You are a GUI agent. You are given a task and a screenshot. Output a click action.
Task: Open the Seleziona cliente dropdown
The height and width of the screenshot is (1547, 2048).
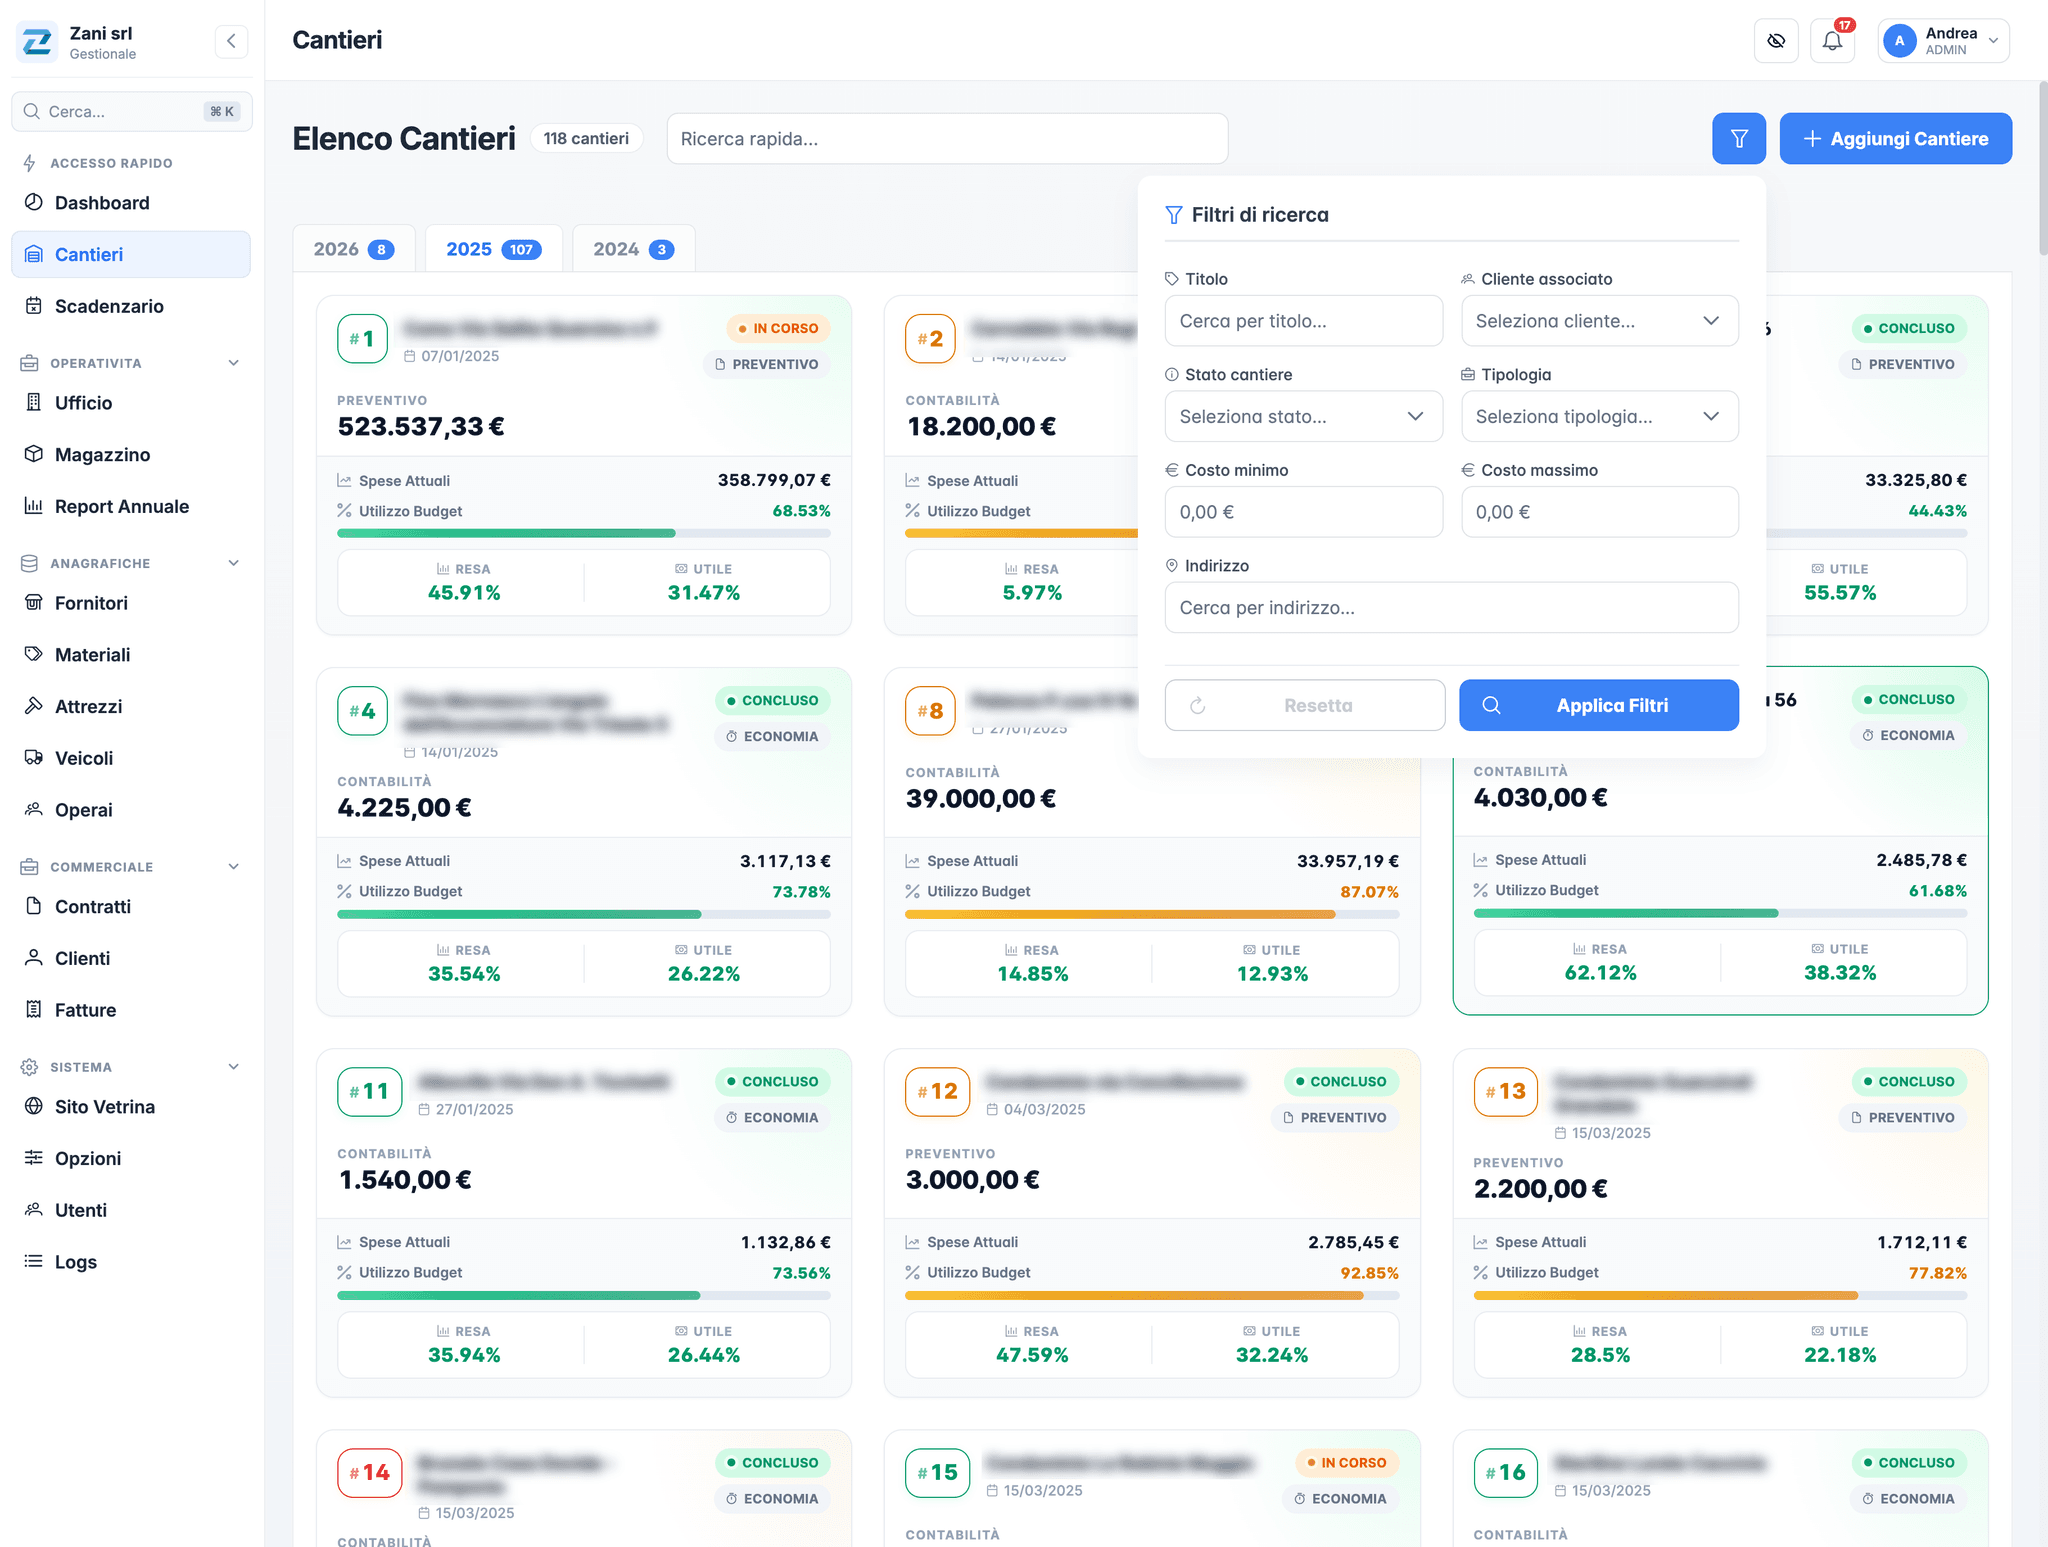(x=1600, y=321)
